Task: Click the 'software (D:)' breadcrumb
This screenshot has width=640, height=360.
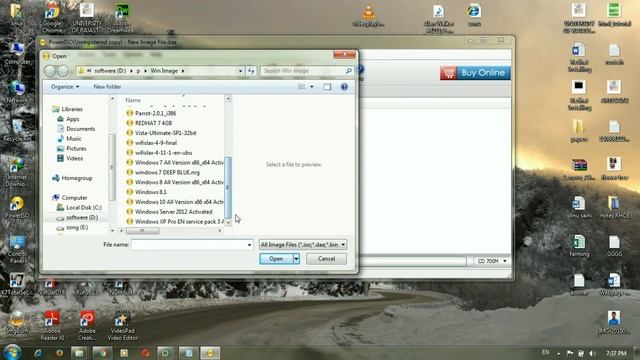Action: point(110,71)
